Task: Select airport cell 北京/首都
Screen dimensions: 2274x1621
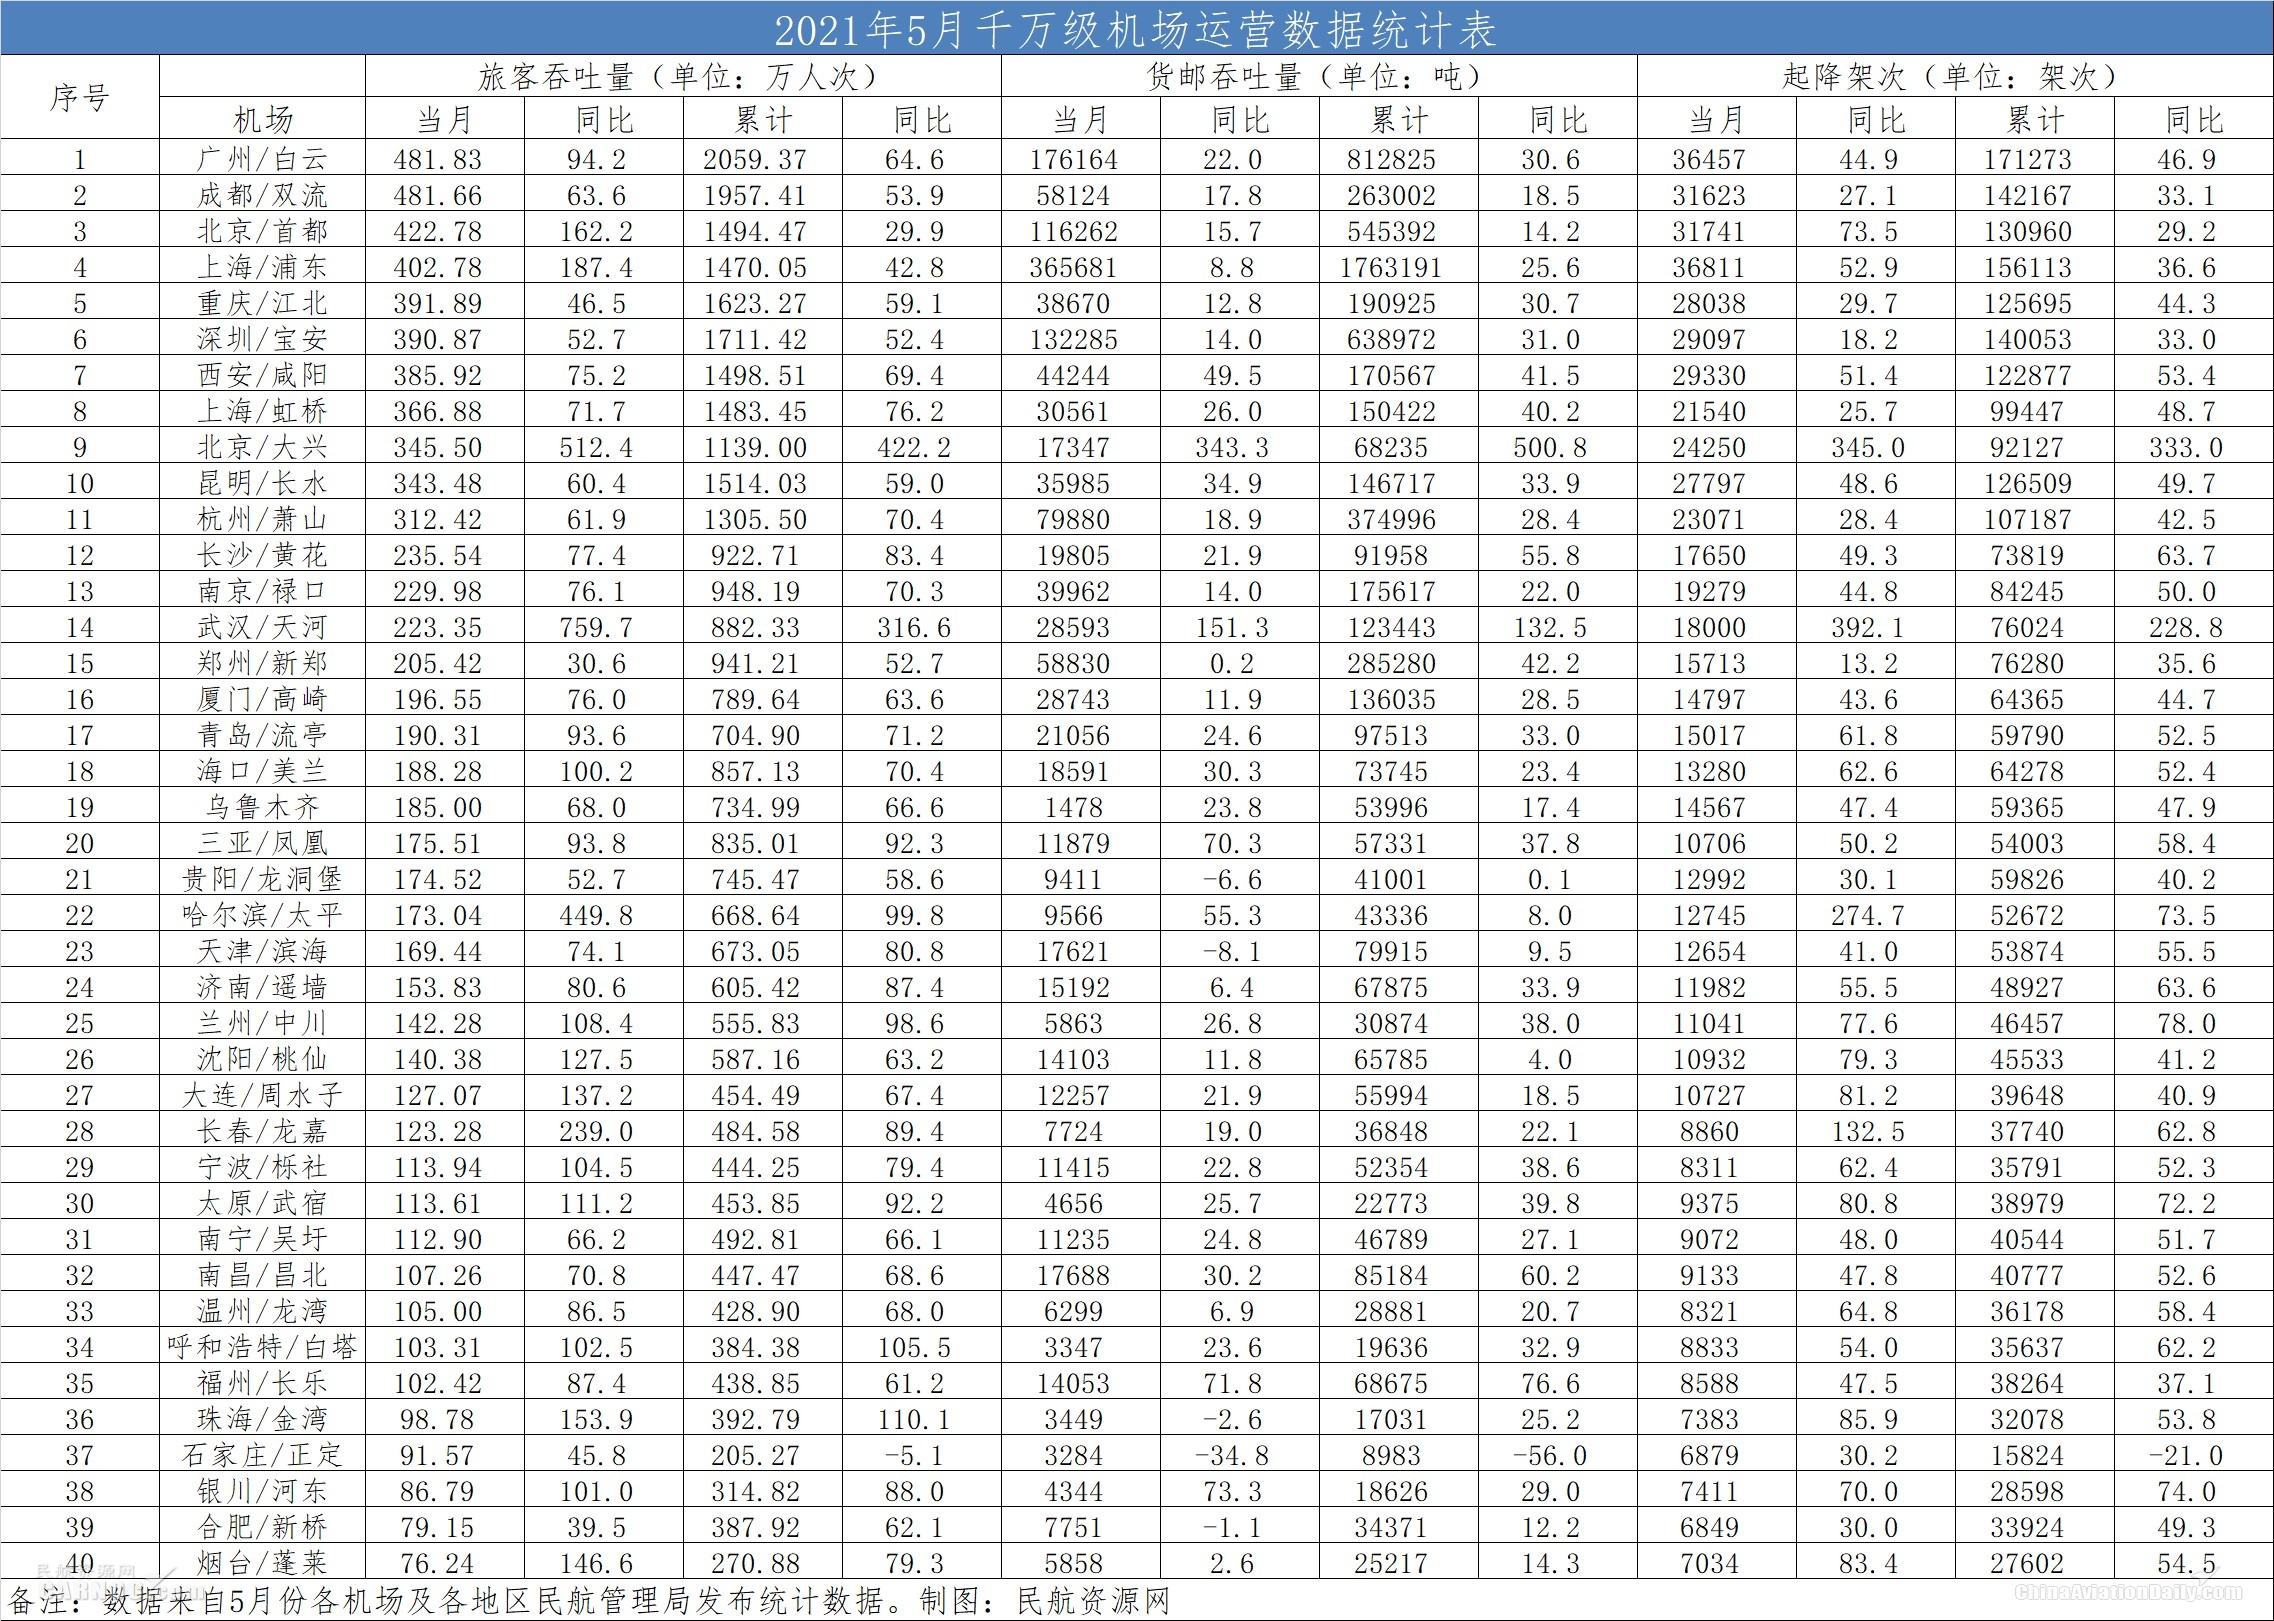Action: (x=263, y=231)
